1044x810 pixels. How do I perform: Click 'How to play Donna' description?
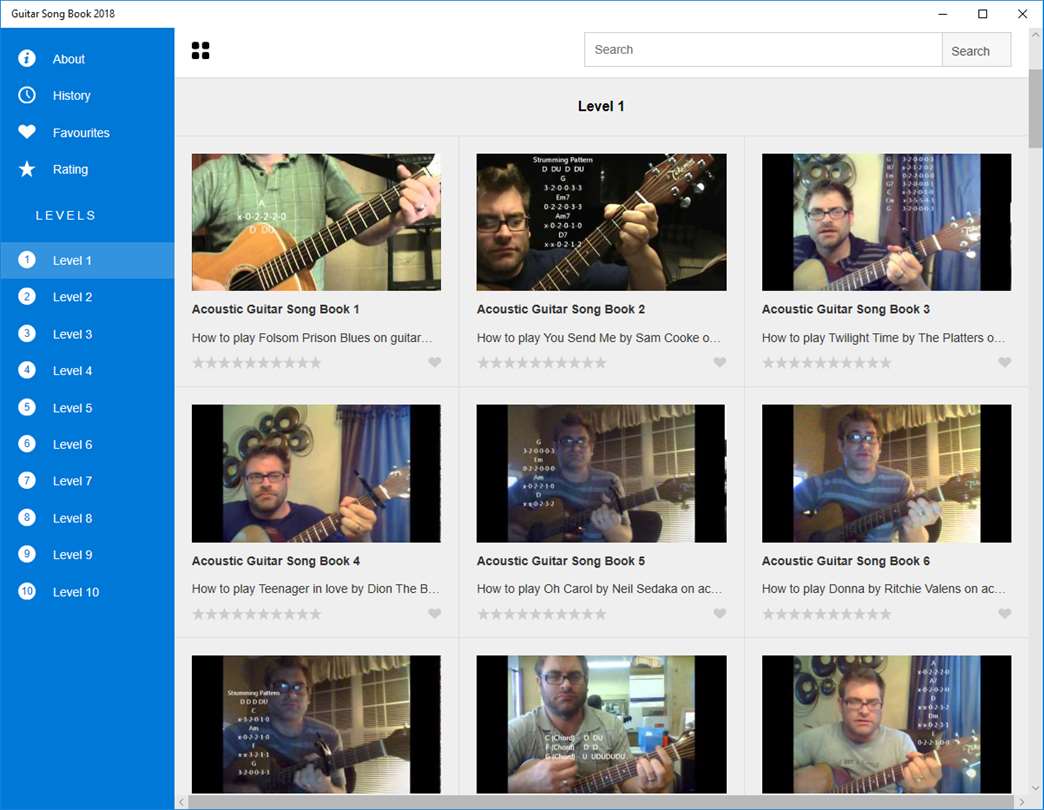[x=884, y=589]
